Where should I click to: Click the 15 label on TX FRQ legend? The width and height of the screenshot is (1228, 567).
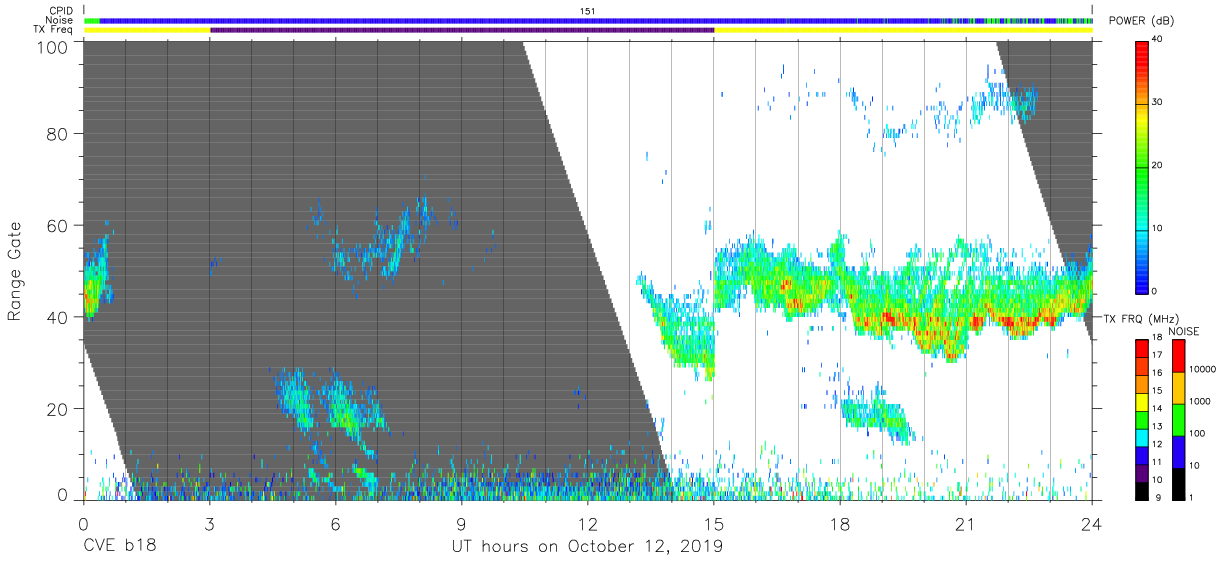(x=1157, y=390)
